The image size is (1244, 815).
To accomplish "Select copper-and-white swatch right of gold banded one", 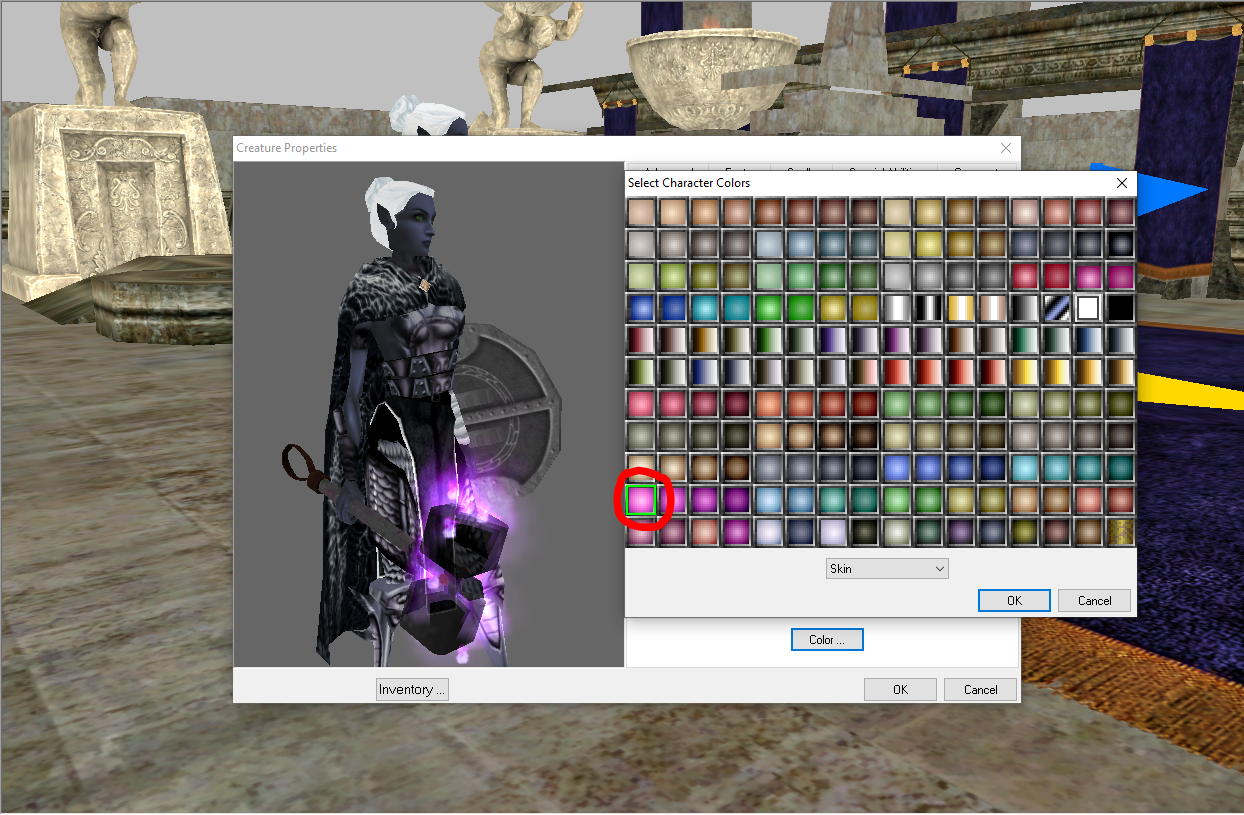I will 992,307.
